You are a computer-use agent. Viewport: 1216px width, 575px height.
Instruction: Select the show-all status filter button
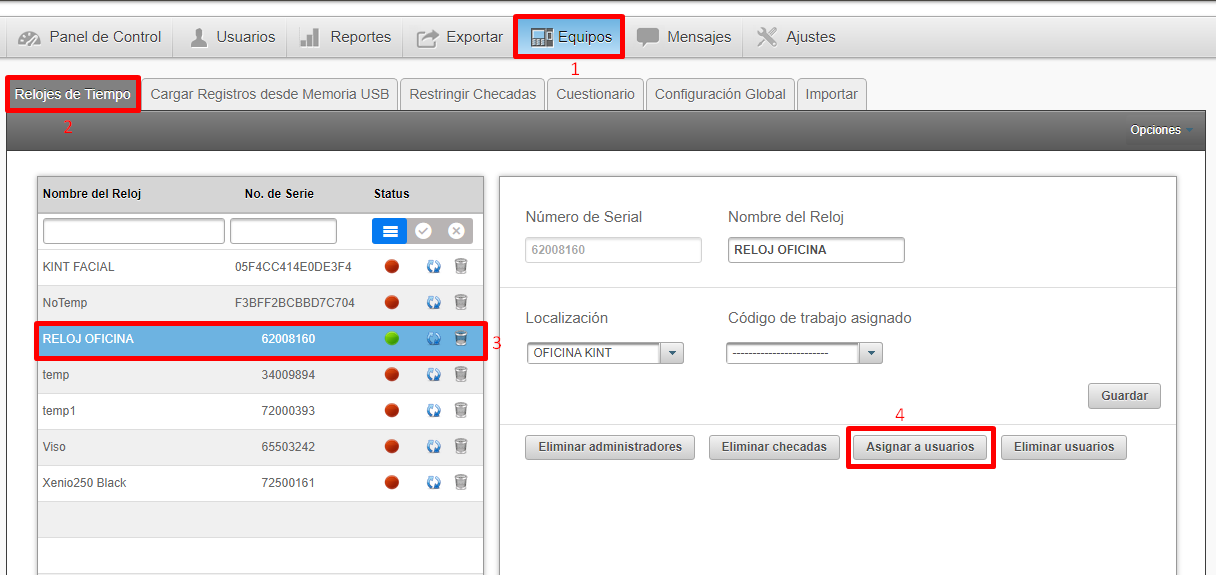389,231
